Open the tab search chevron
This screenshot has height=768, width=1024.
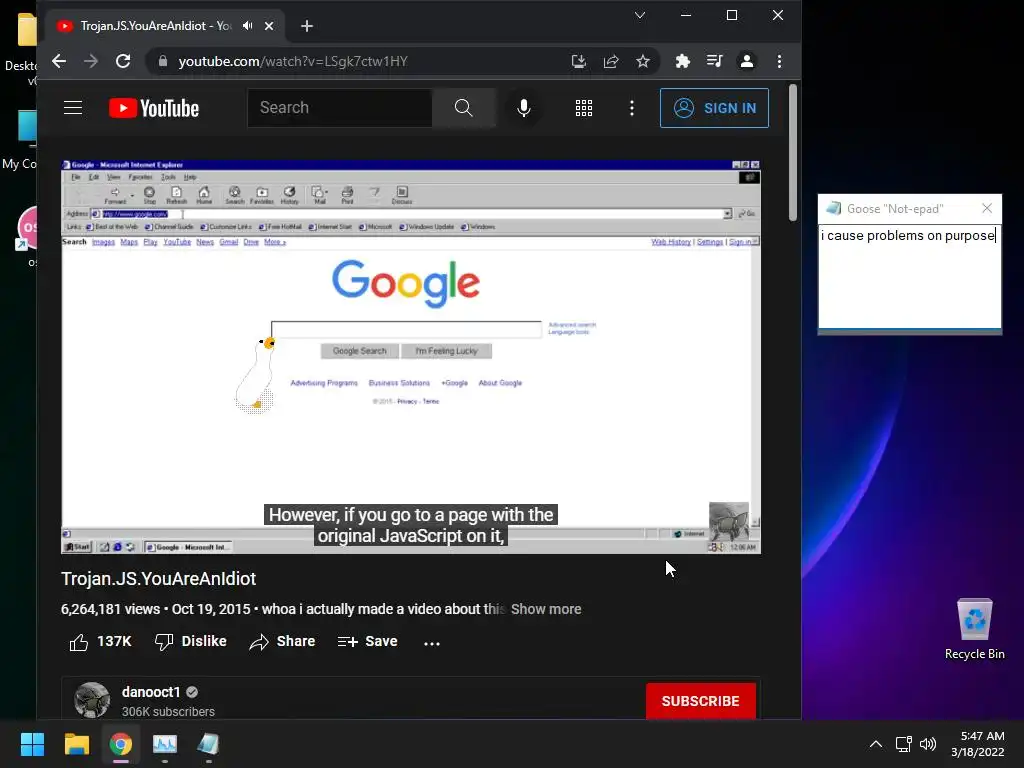point(640,15)
